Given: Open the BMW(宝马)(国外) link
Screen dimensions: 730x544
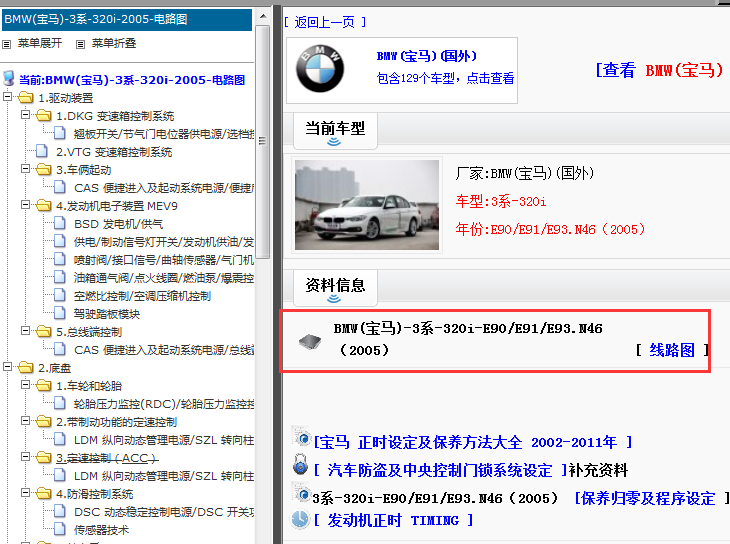Looking at the screenshot, I should tap(426, 56).
